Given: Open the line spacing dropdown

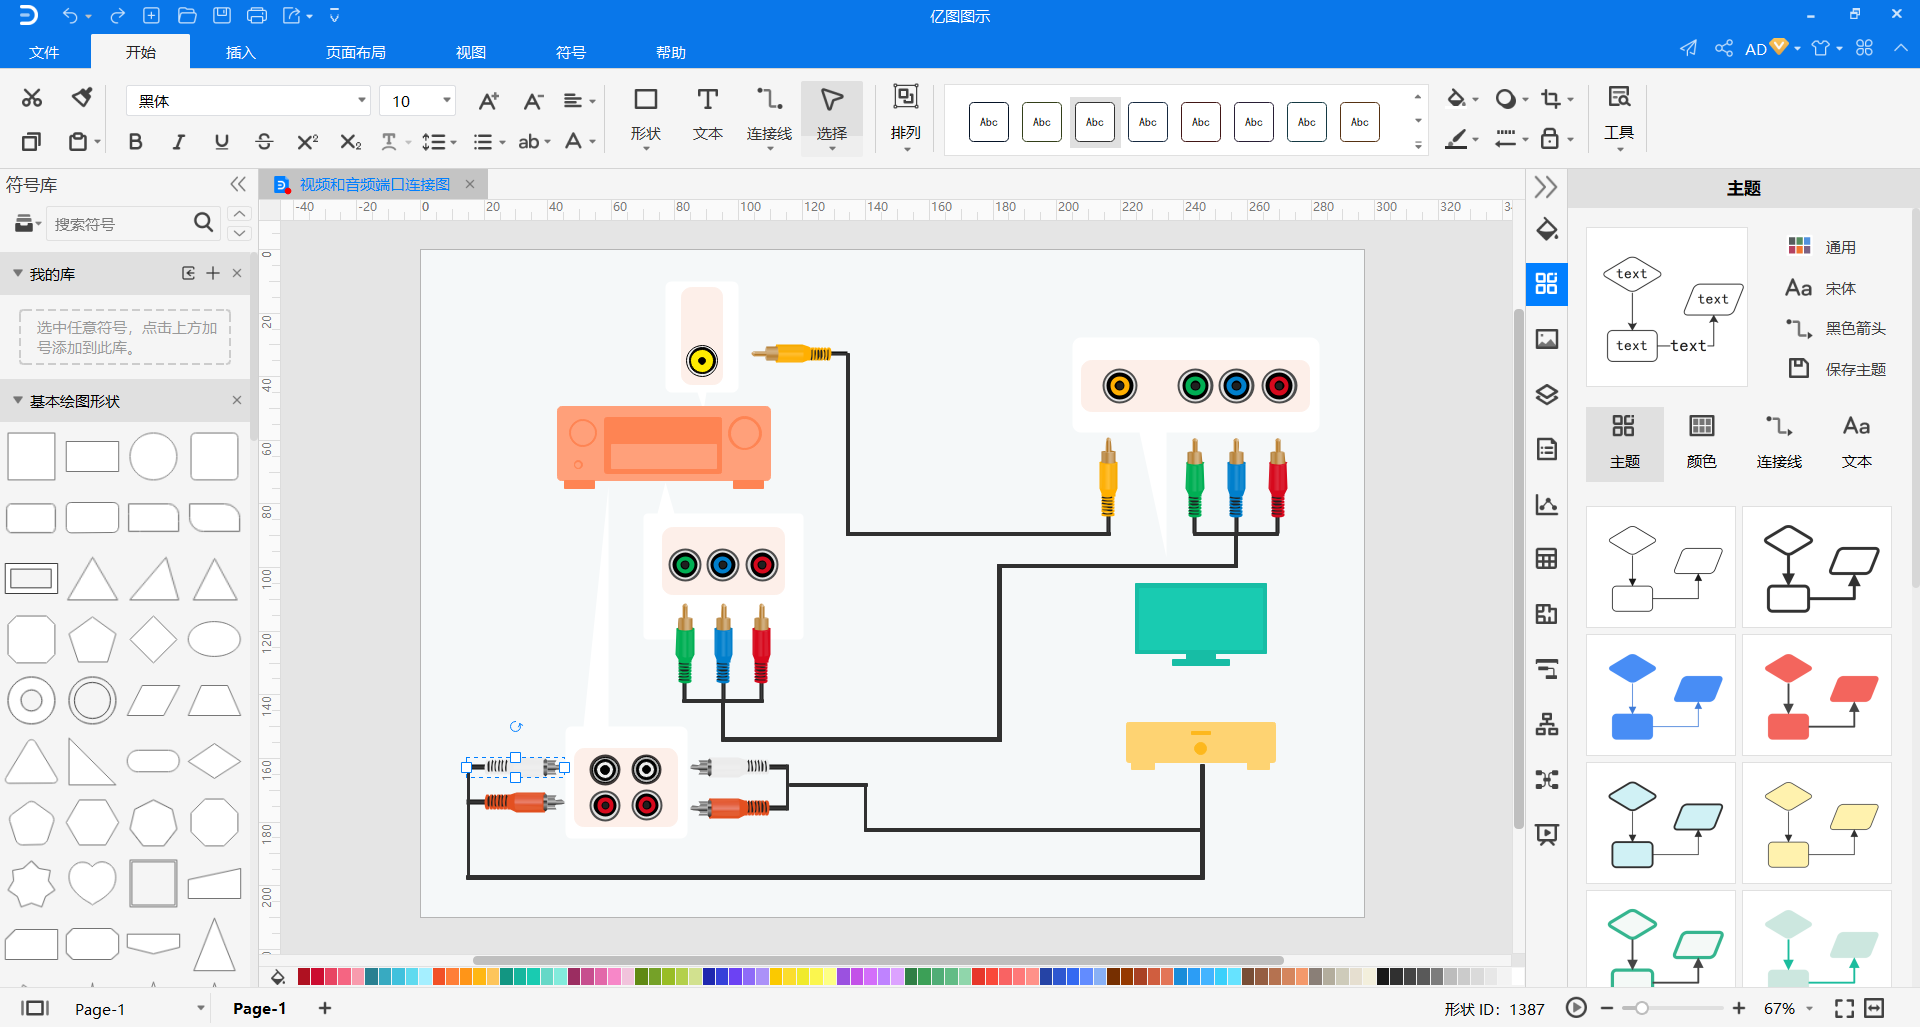Looking at the screenshot, I should [438, 142].
